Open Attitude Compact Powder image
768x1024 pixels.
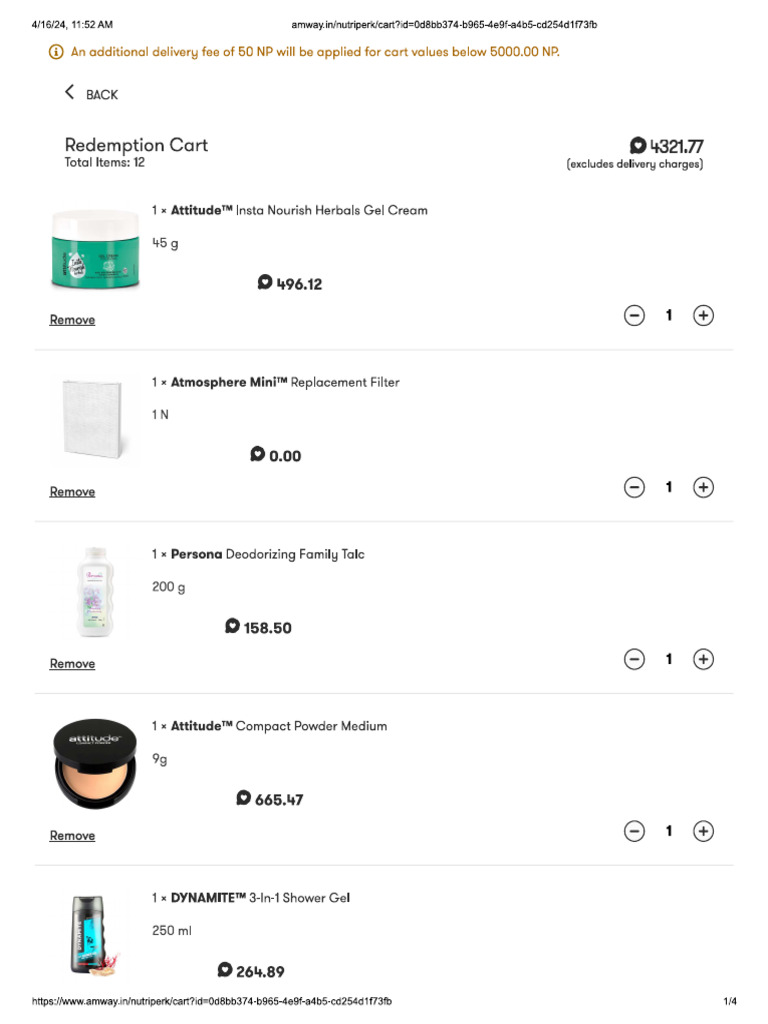coord(95,765)
